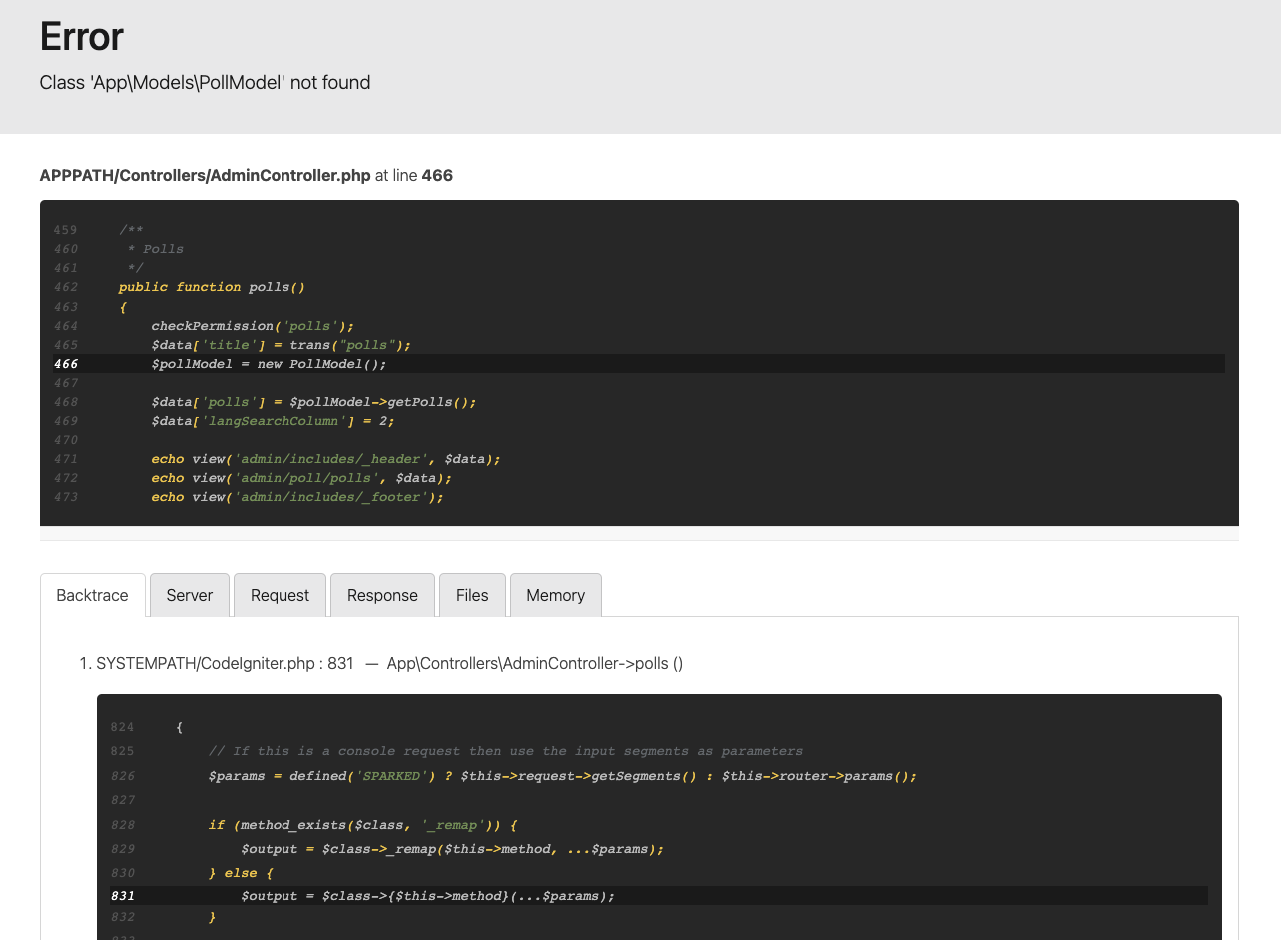This screenshot has height=940, width=1281.
Task: Click the console request comment line
Action: coord(506,751)
